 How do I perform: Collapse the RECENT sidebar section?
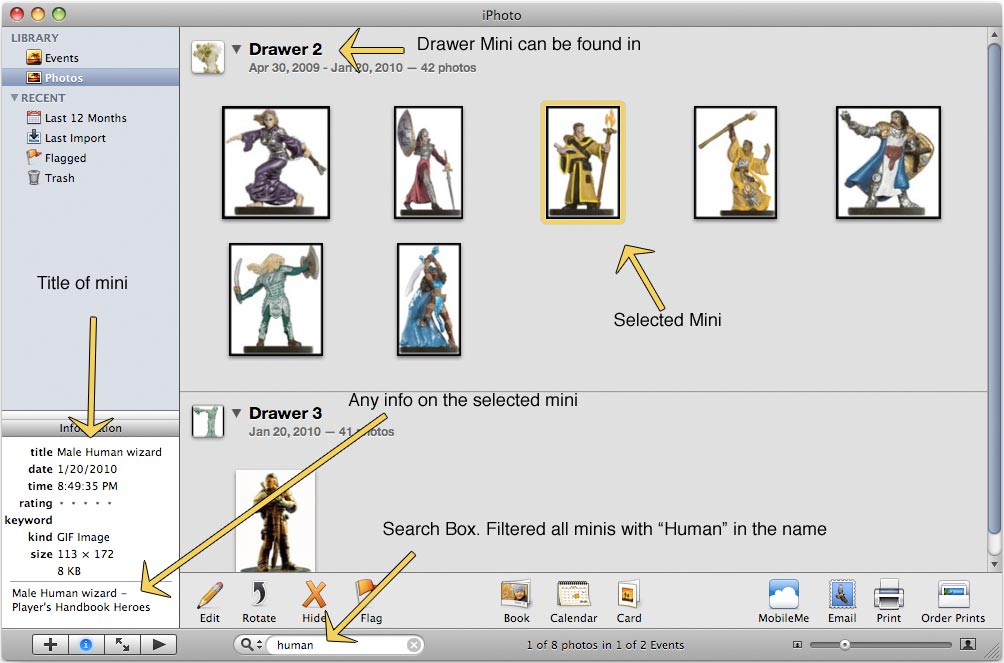(14, 98)
